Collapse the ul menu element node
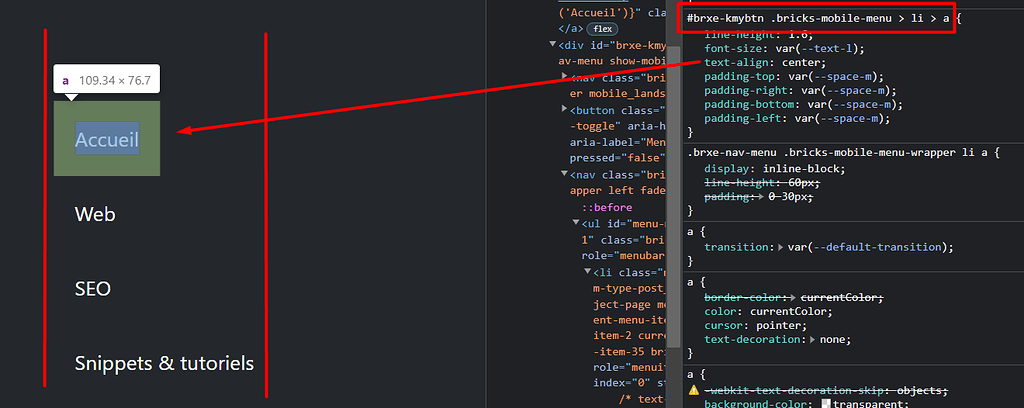Image resolution: width=1024 pixels, height=408 pixels. point(575,224)
